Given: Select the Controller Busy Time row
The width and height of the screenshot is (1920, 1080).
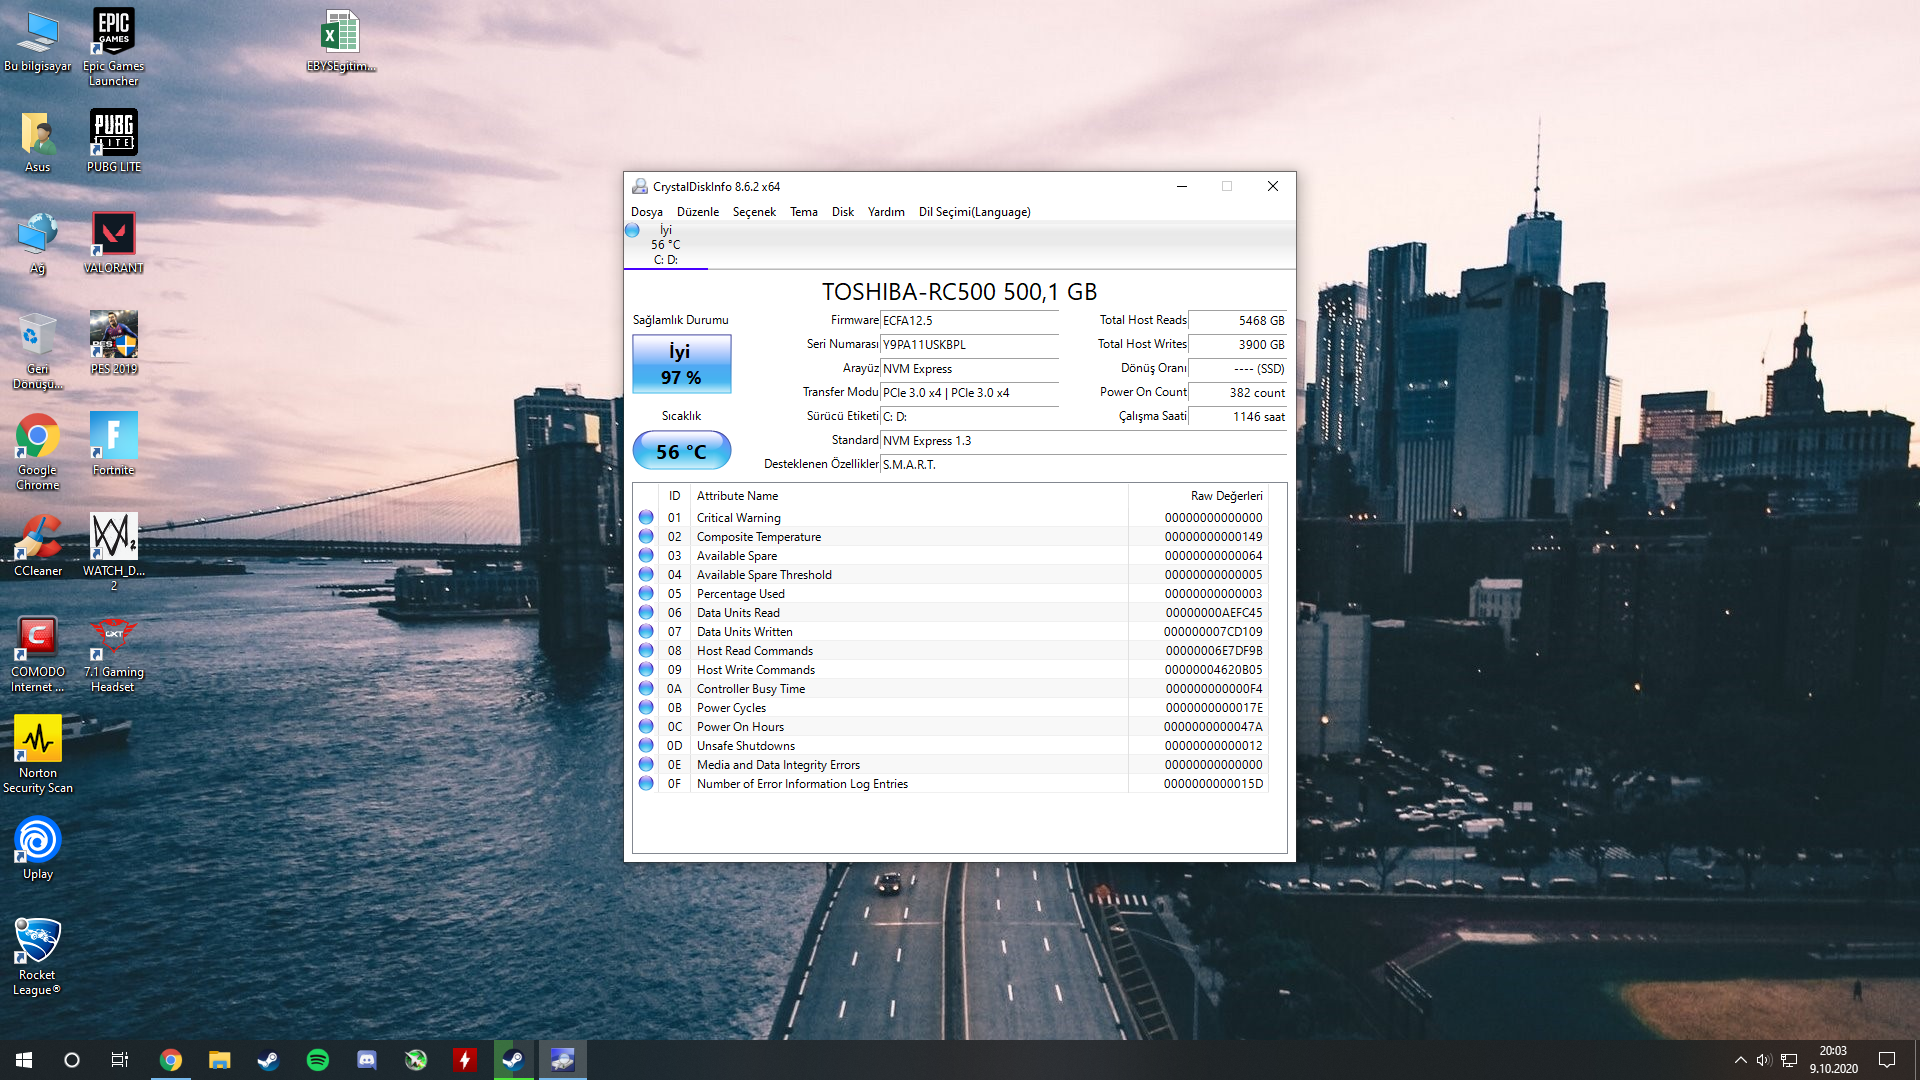Looking at the screenshot, I should (951, 689).
